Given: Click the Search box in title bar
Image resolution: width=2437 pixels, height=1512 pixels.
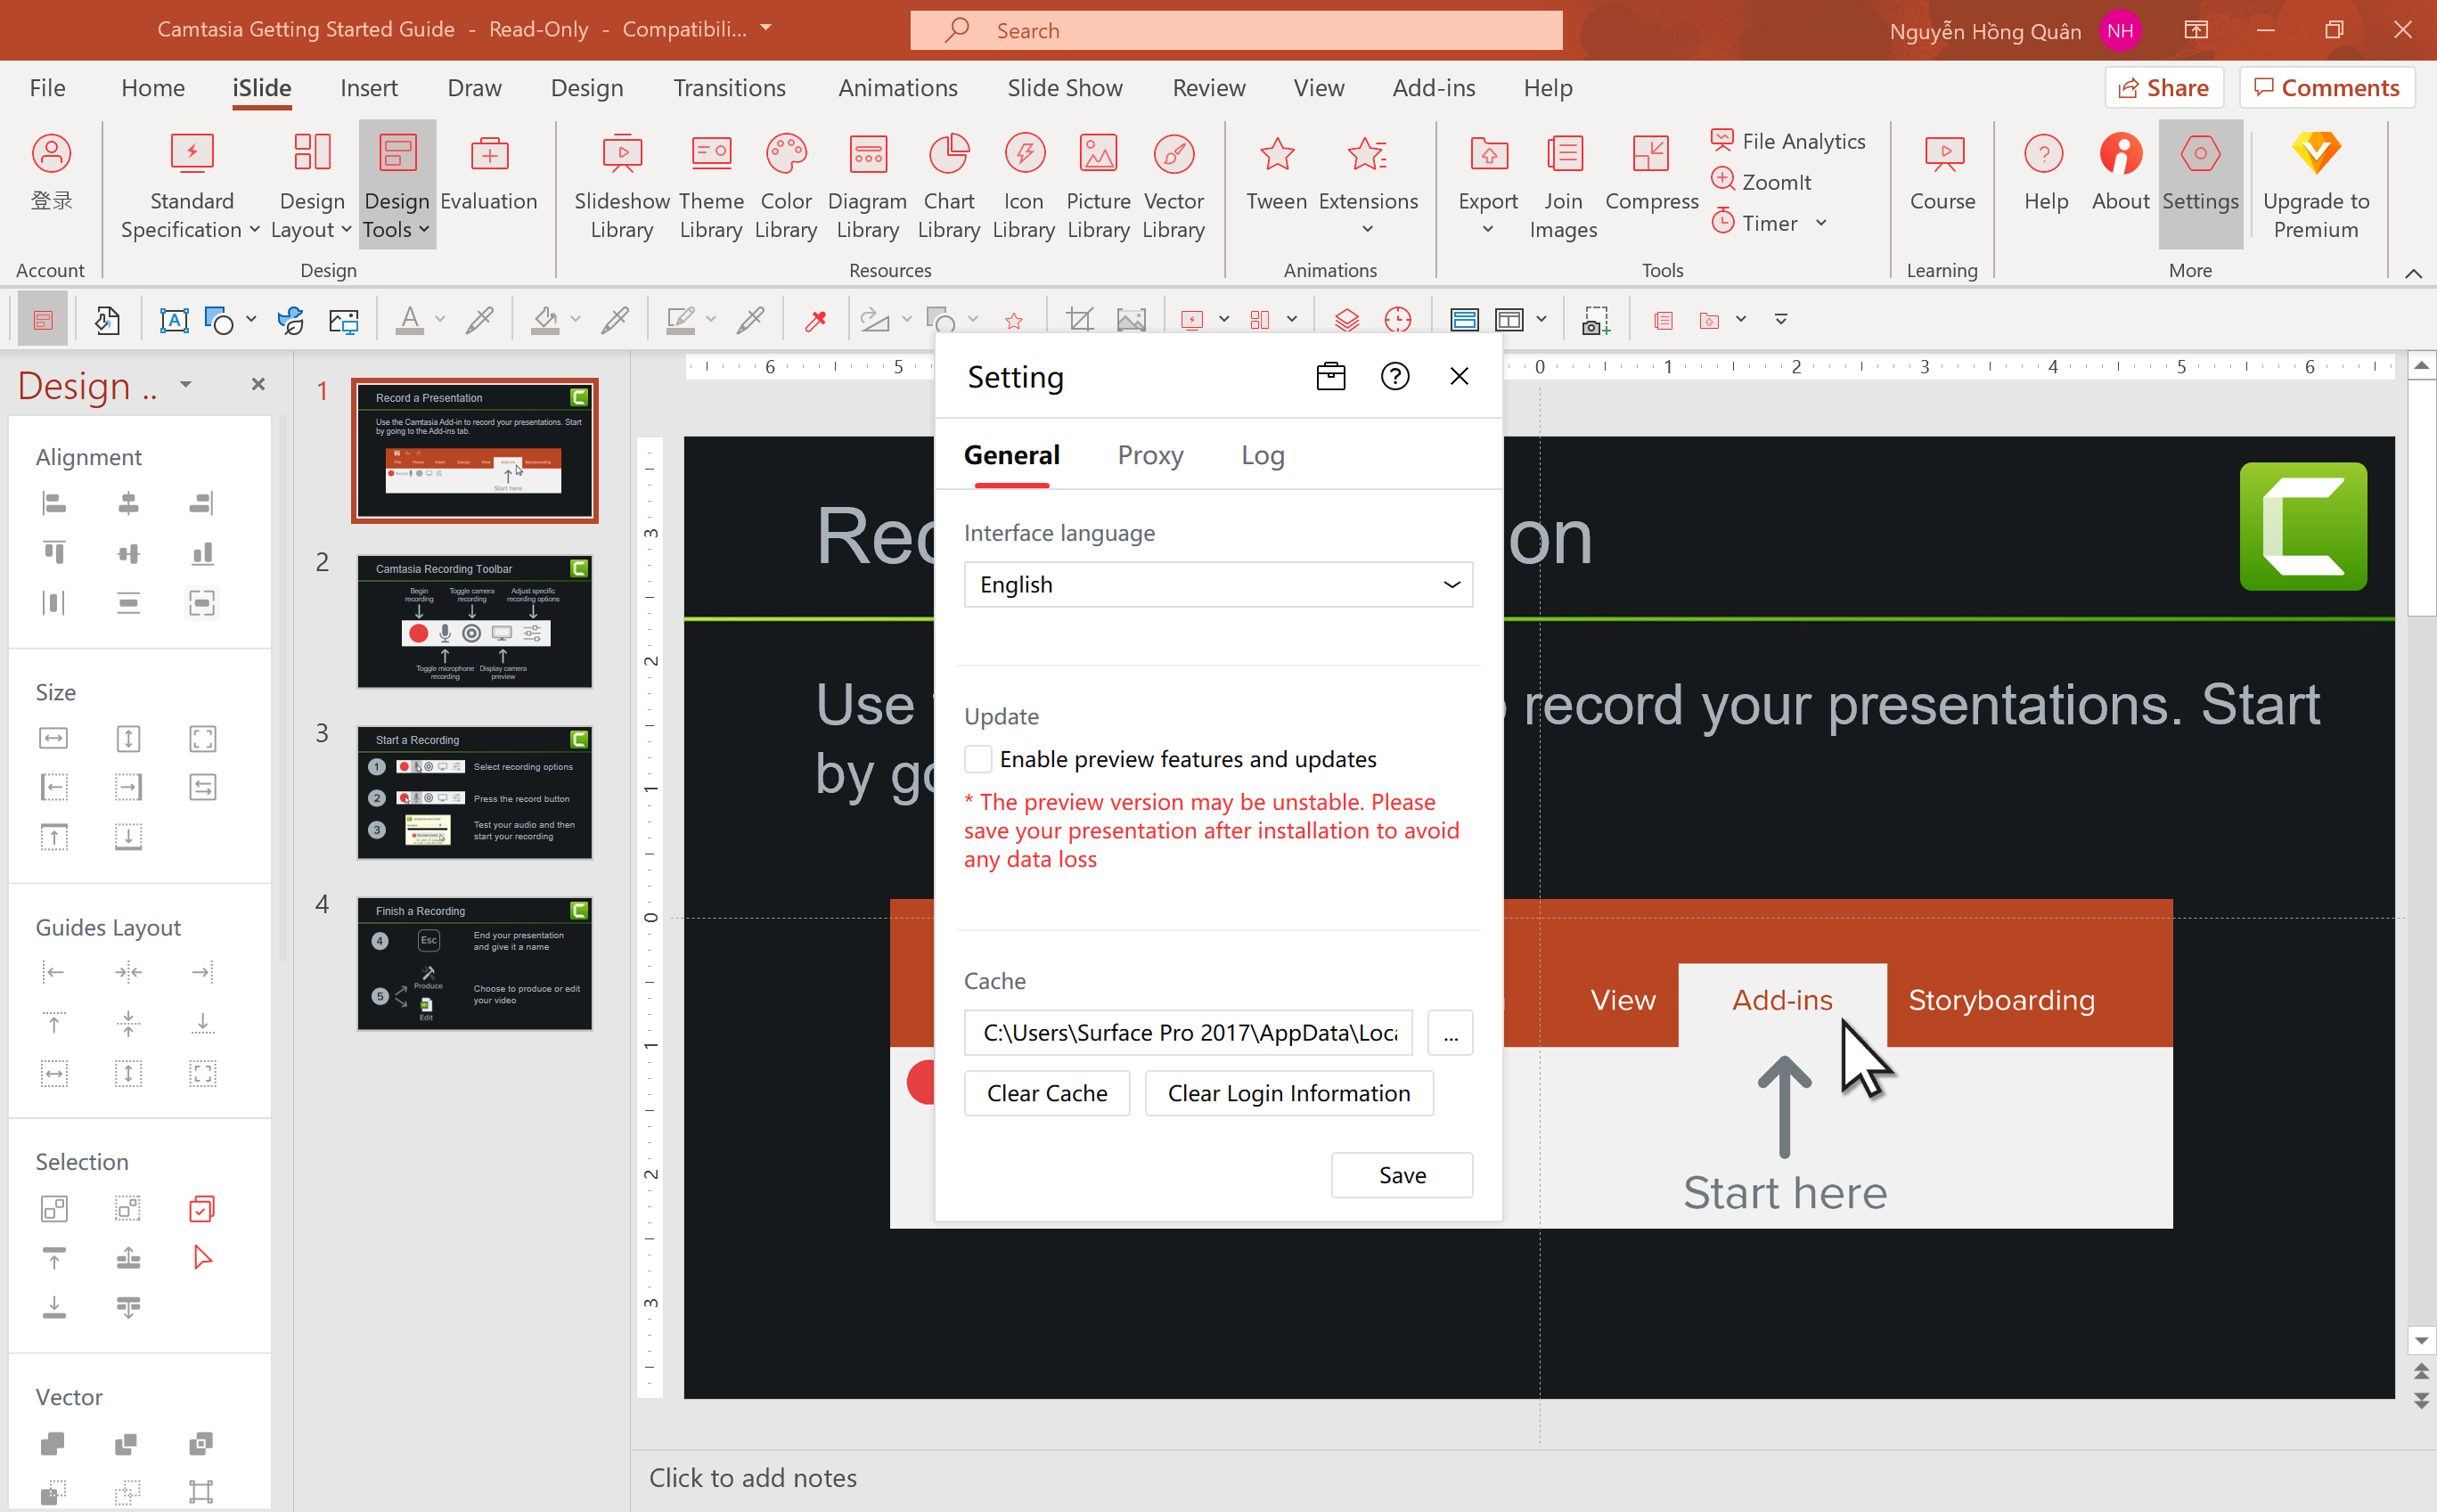Looking at the screenshot, I should click(x=1235, y=30).
